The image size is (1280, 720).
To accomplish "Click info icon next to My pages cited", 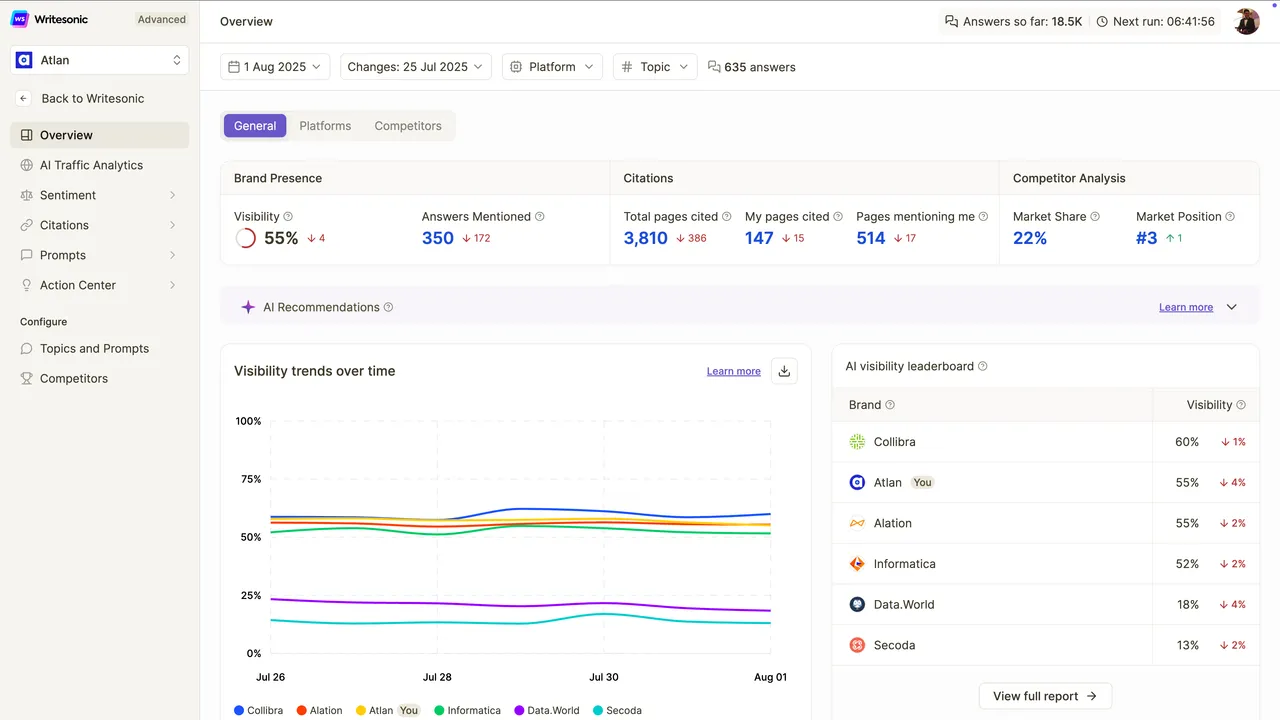I will pyautogui.click(x=838, y=216).
